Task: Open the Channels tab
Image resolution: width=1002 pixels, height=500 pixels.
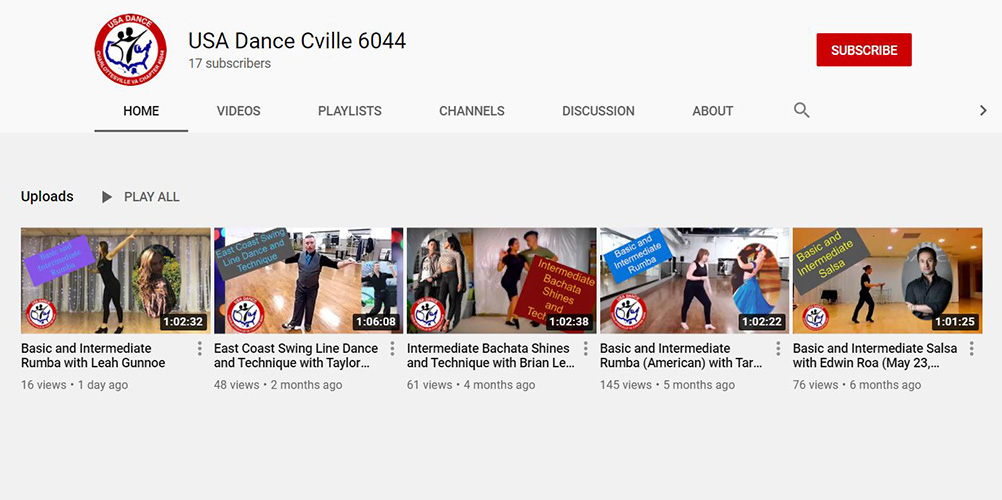Action: tap(472, 111)
